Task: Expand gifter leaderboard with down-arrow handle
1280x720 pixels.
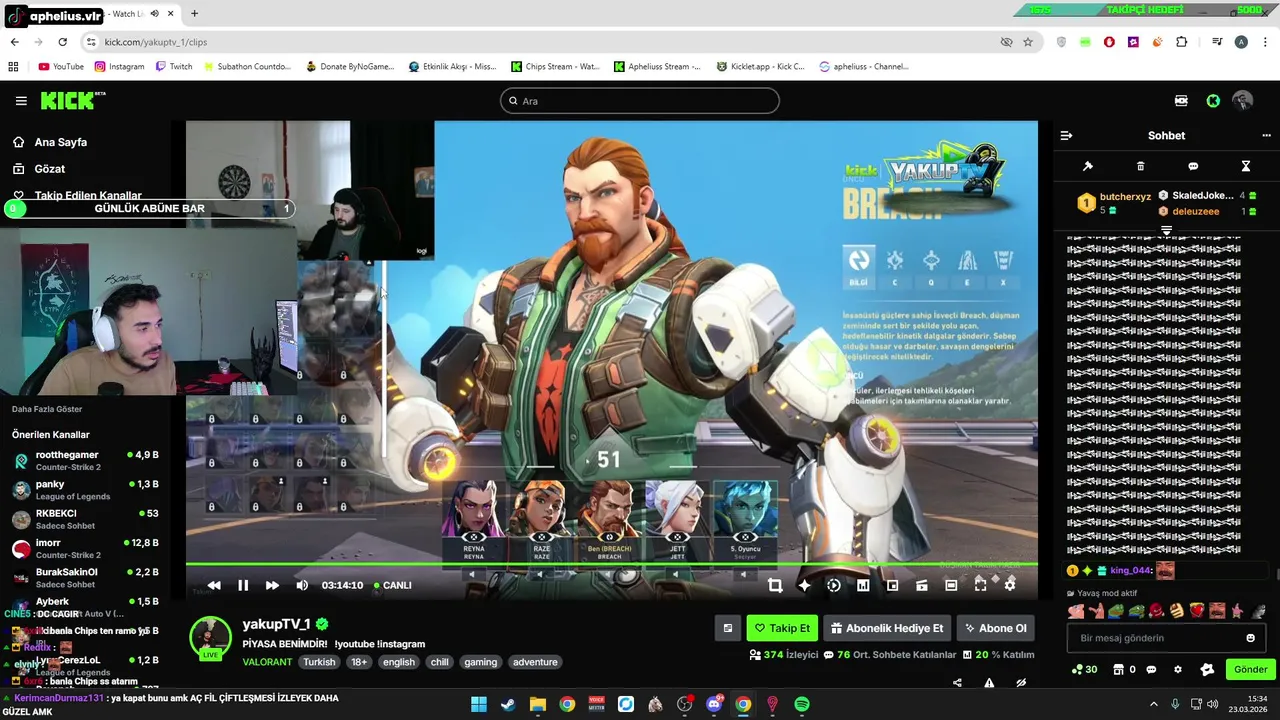Action: (1166, 231)
